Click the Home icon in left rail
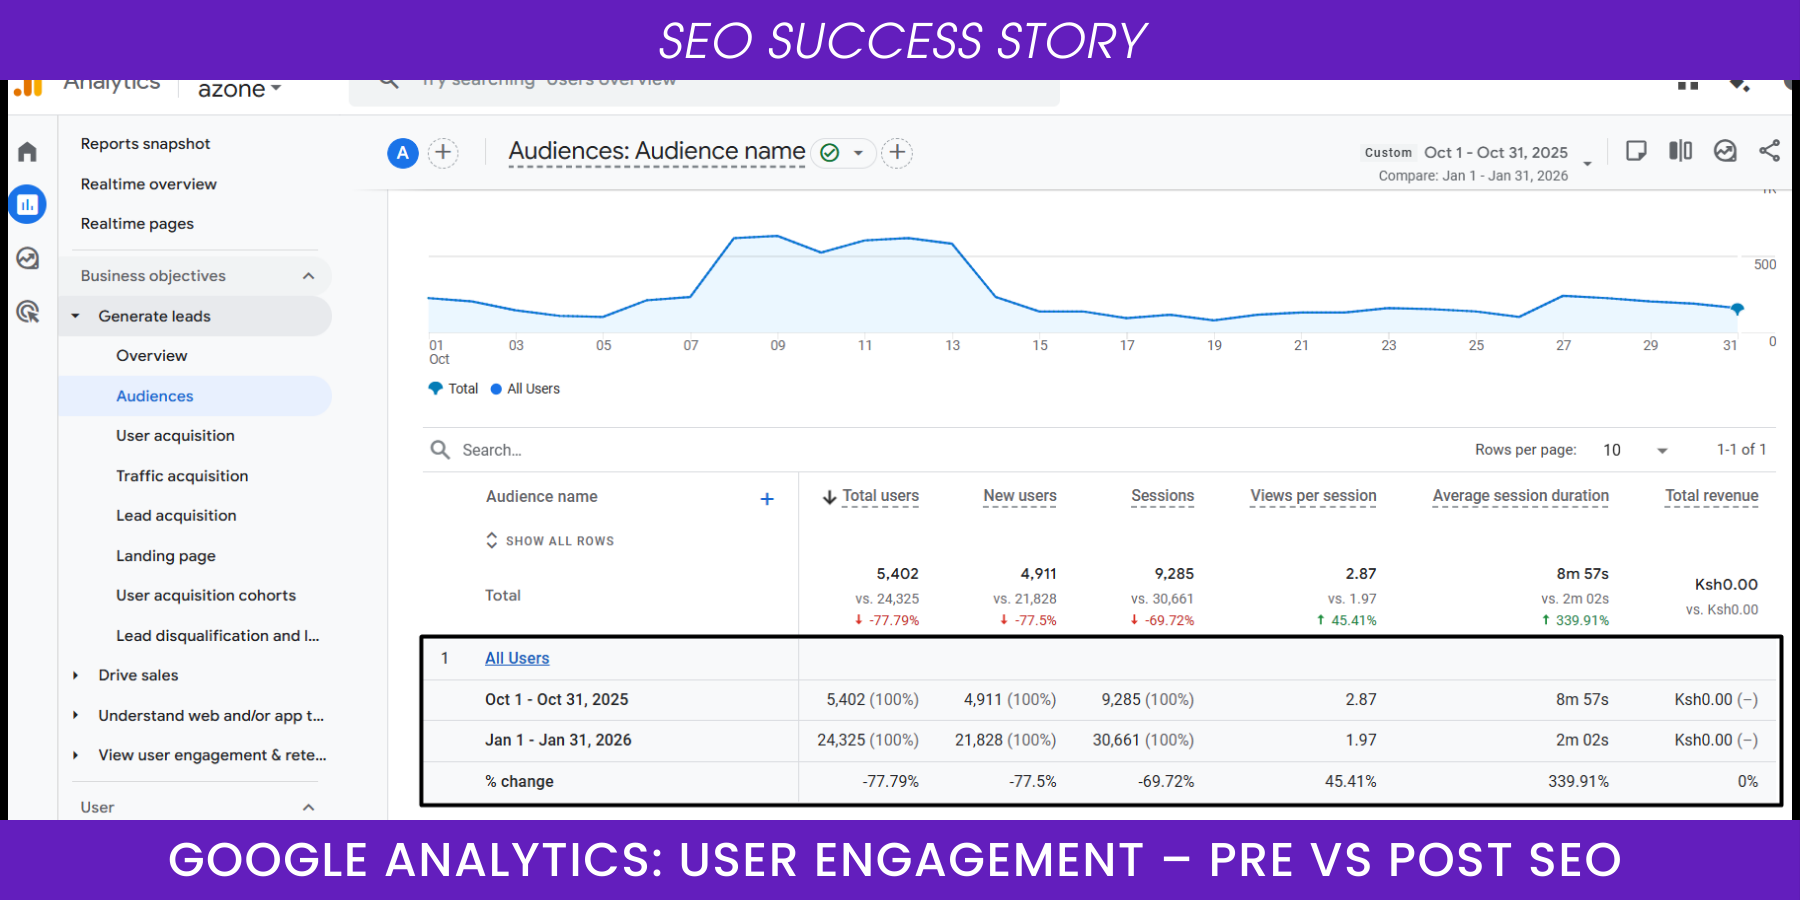This screenshot has height=900, width=1800. [x=27, y=152]
